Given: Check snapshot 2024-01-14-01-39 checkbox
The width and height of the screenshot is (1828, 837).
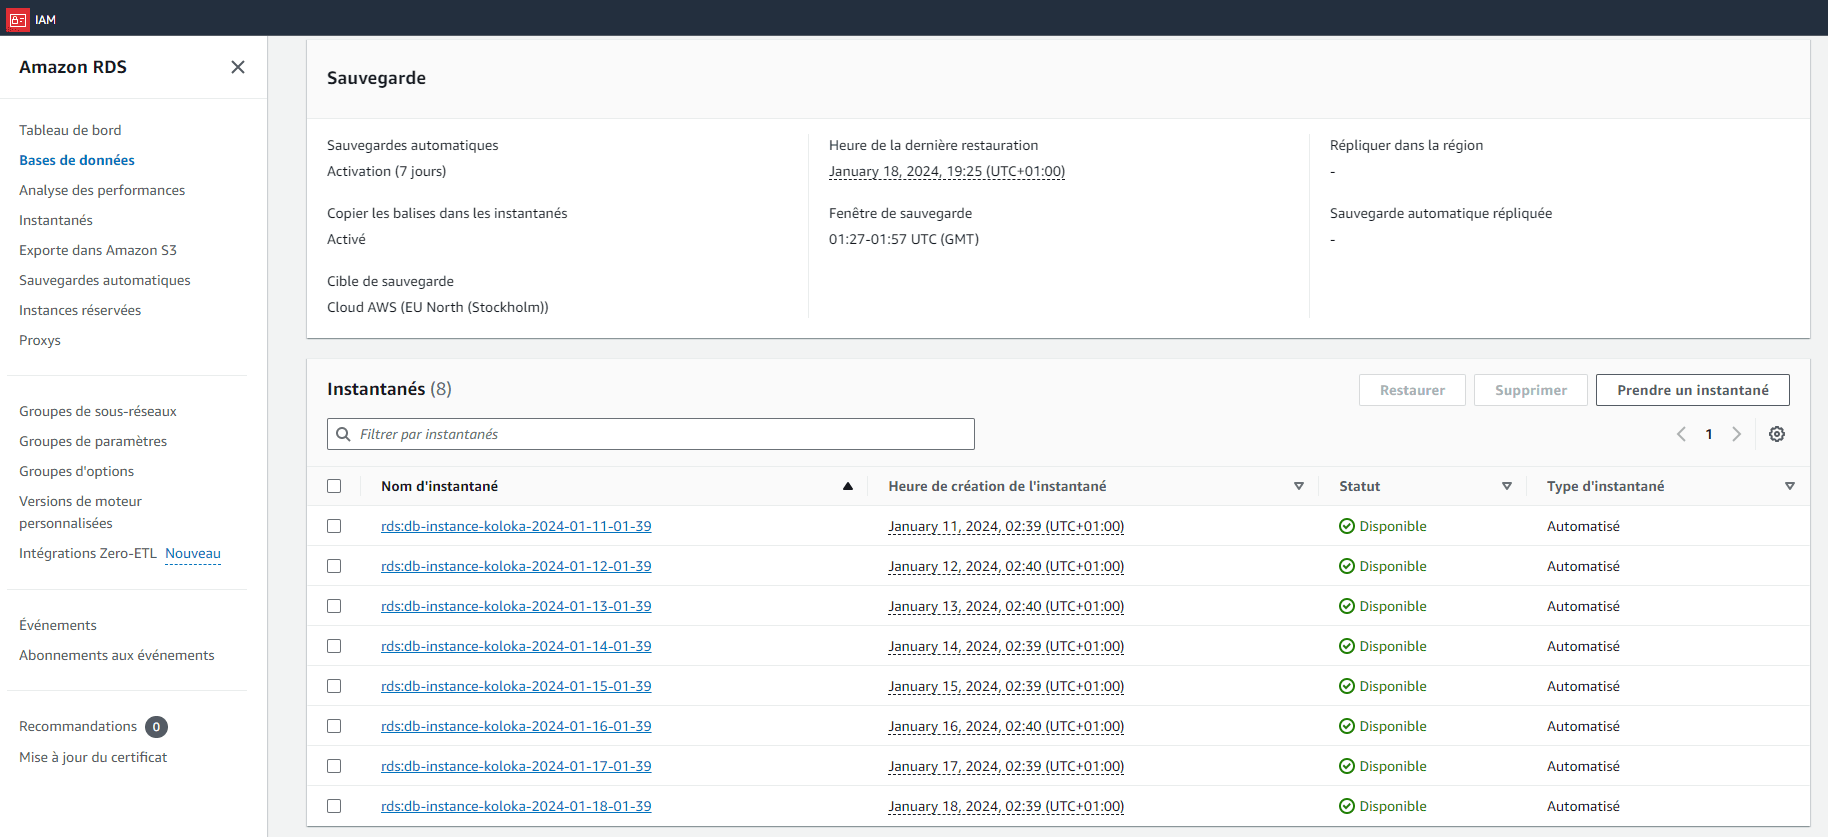Looking at the screenshot, I should click(334, 646).
